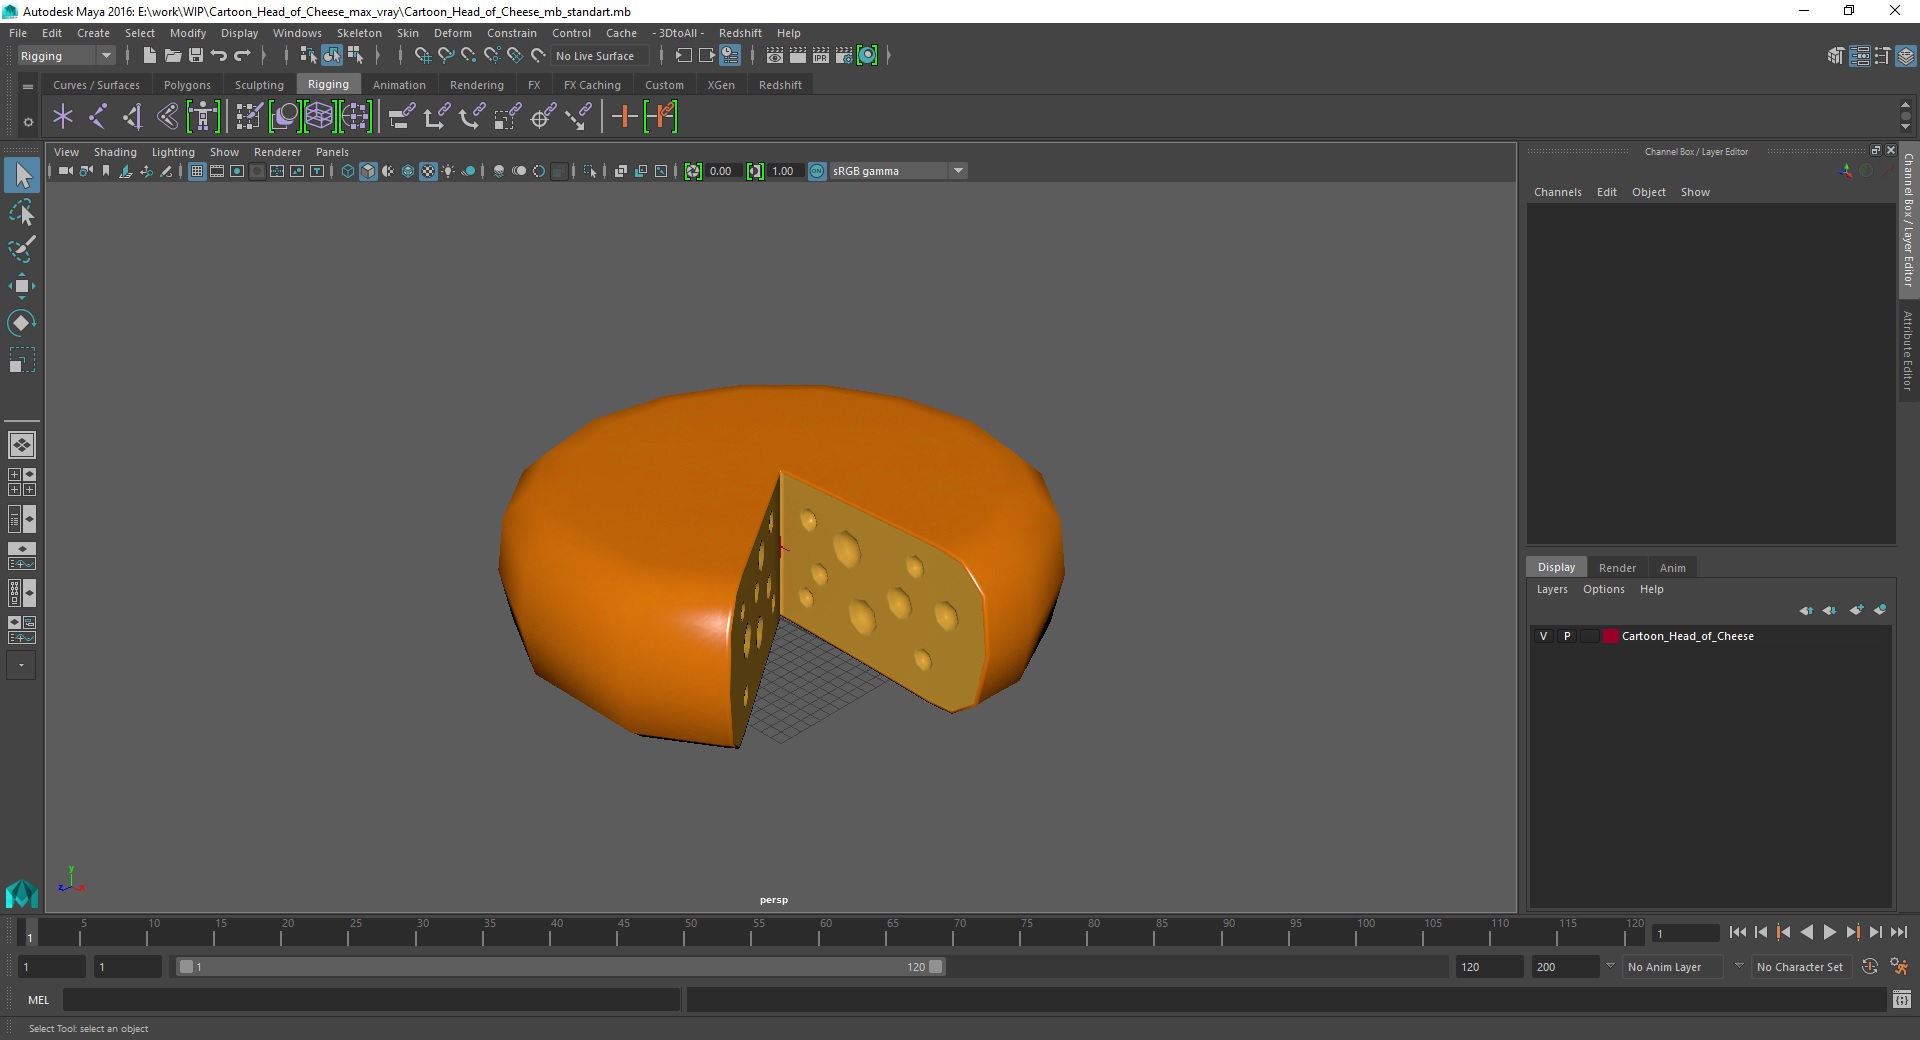The height and width of the screenshot is (1040, 1920).
Task: Open the Rigging menu set dropdown
Action: coord(66,56)
